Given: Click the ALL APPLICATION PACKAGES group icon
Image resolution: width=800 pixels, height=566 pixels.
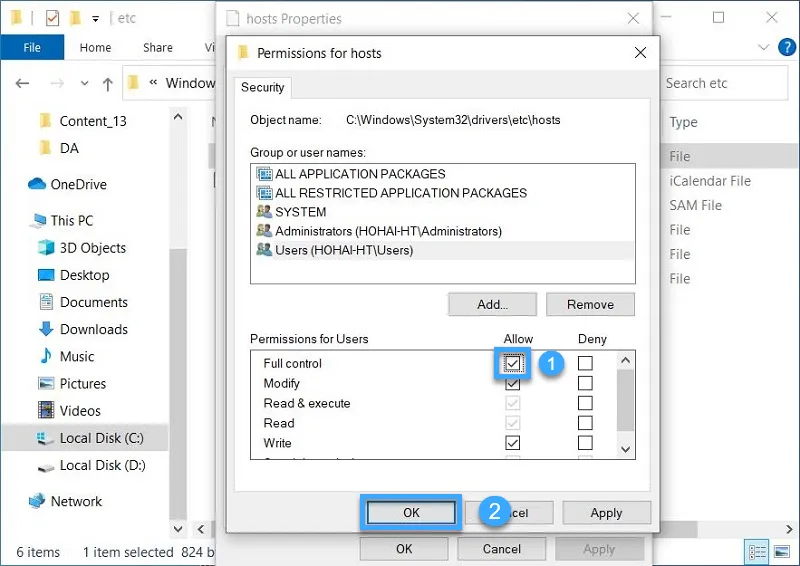Looking at the screenshot, I should pos(264,174).
